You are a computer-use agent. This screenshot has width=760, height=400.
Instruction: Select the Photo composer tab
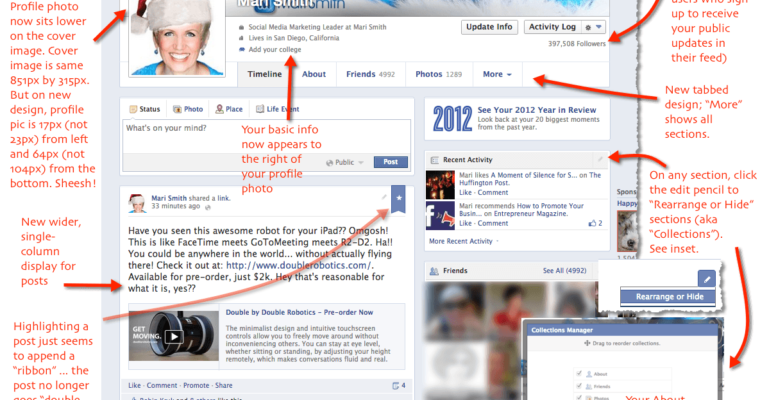point(188,109)
